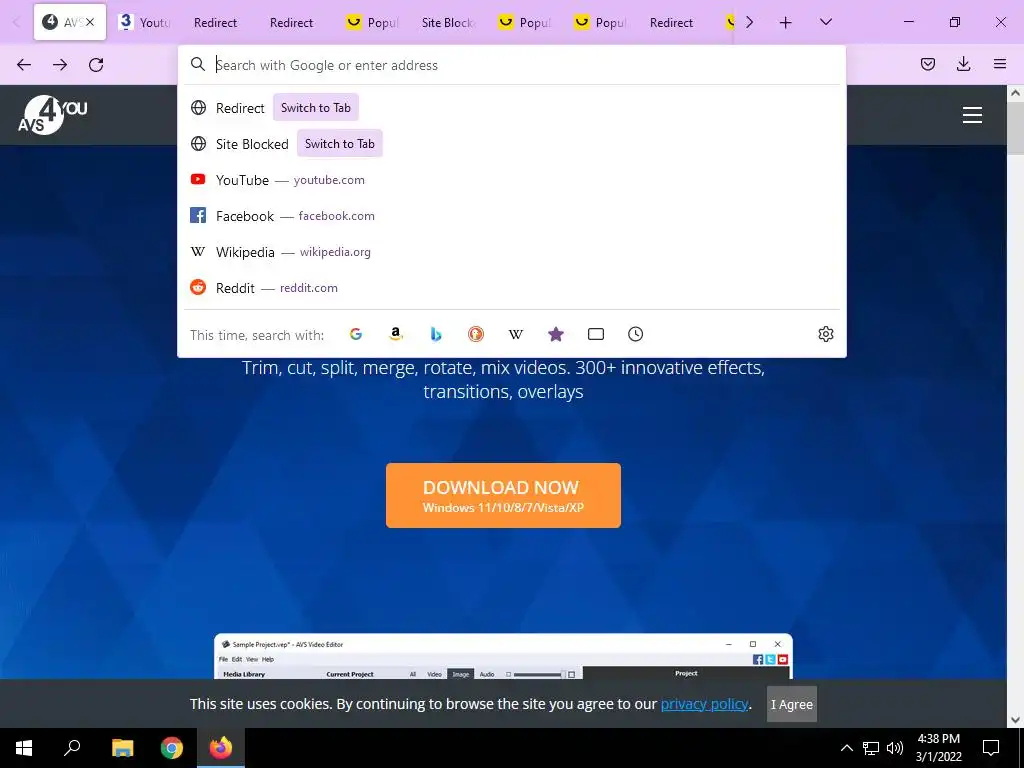Image resolution: width=1024 pixels, height=768 pixels.
Task: Open a new tab with plus button
Action: pos(786,23)
